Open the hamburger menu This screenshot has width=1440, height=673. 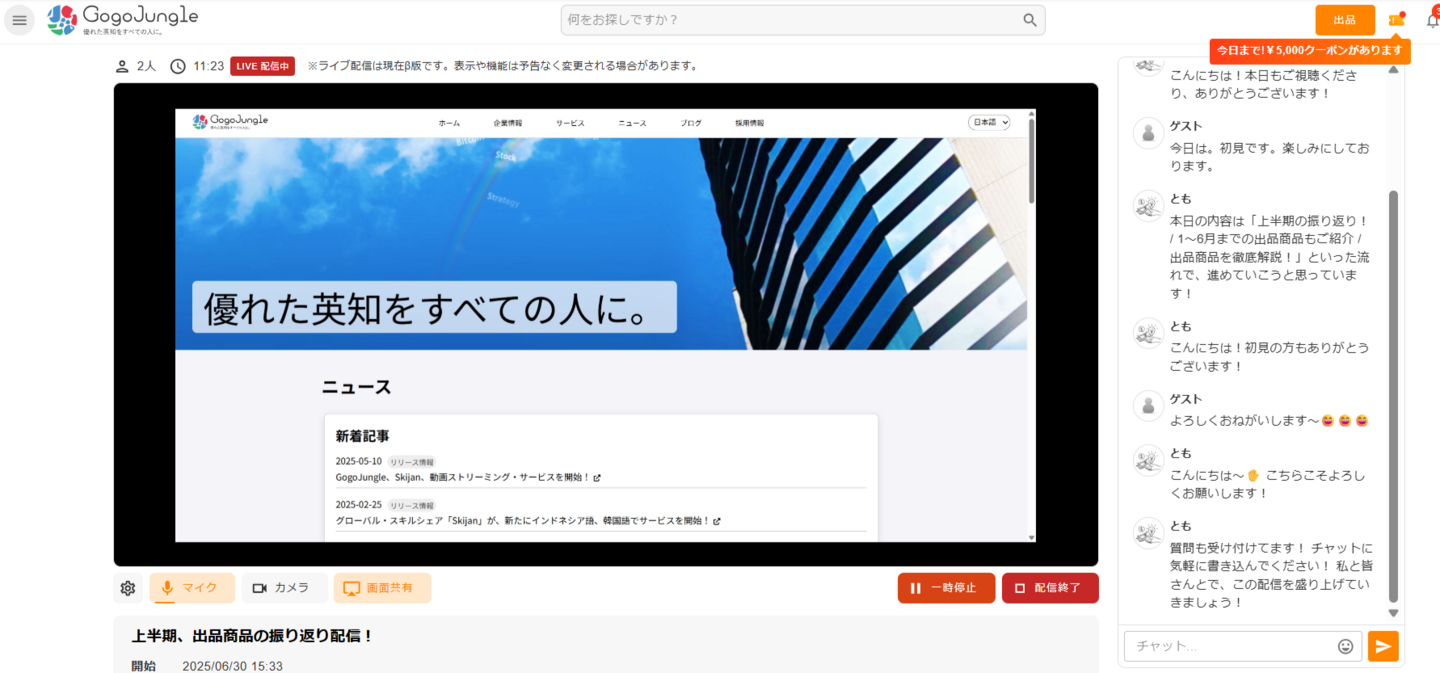tap(19, 20)
